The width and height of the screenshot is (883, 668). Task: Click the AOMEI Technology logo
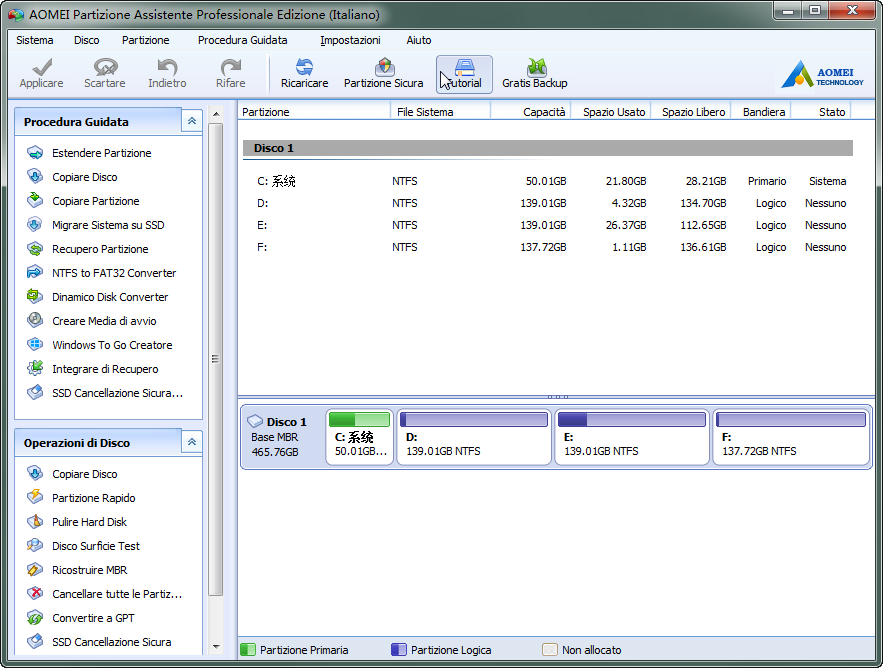coord(822,74)
